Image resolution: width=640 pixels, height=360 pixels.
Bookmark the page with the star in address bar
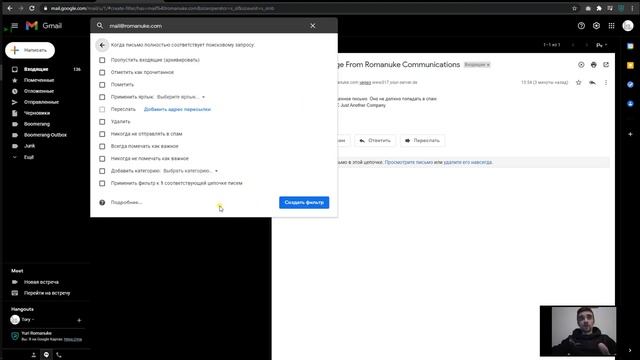pos(574,8)
